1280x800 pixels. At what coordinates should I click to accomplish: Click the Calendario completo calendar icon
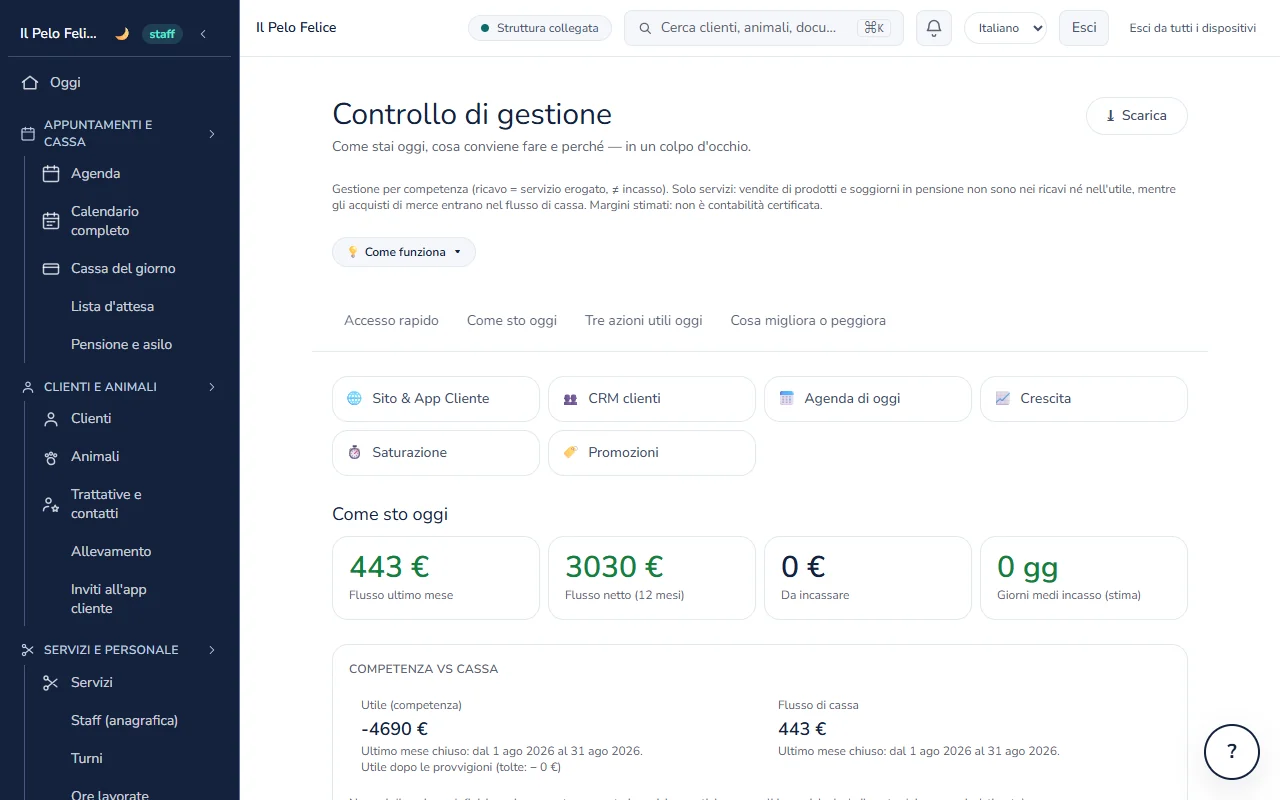click(x=51, y=221)
